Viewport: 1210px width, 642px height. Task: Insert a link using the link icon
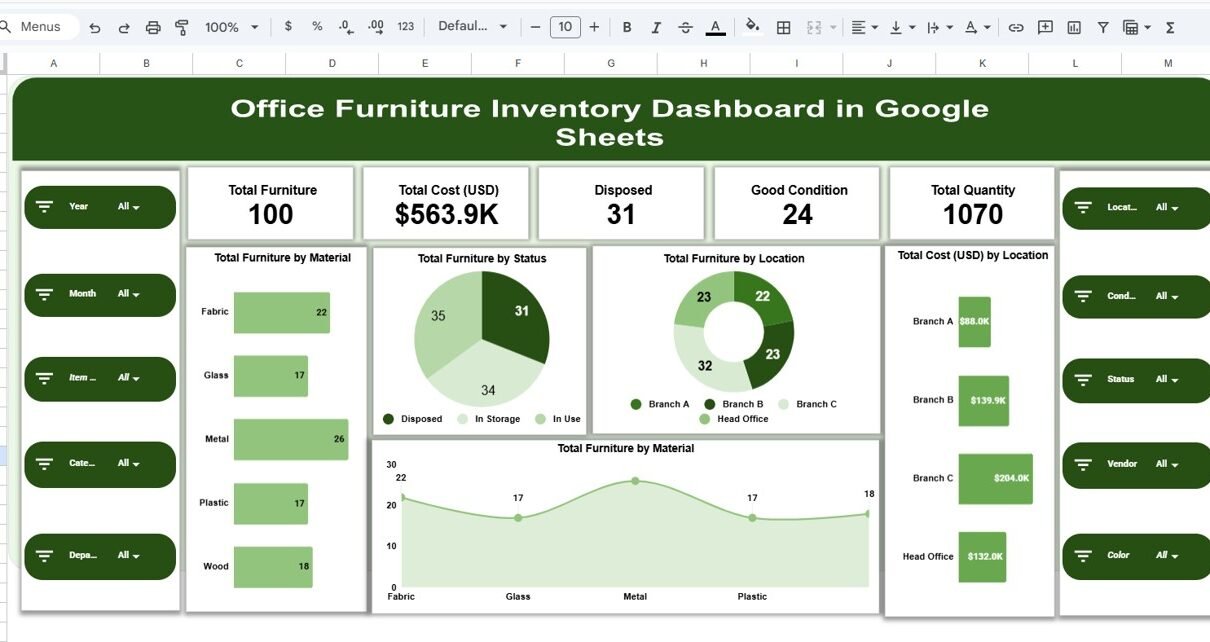[x=1016, y=27]
